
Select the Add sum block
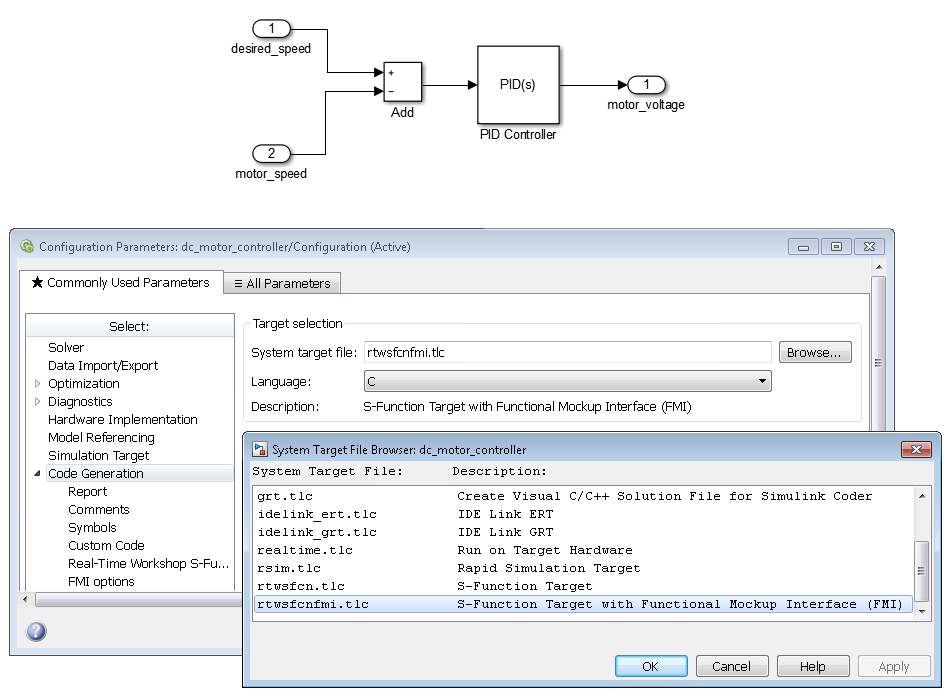click(402, 82)
